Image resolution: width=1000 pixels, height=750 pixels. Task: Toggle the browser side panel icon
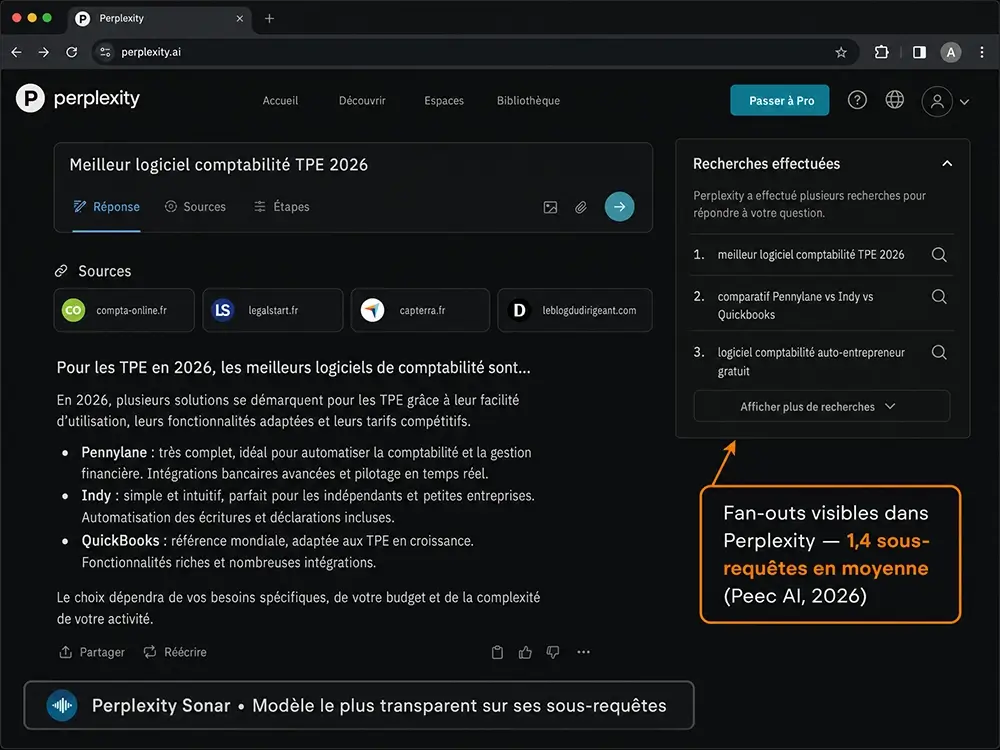click(x=919, y=52)
